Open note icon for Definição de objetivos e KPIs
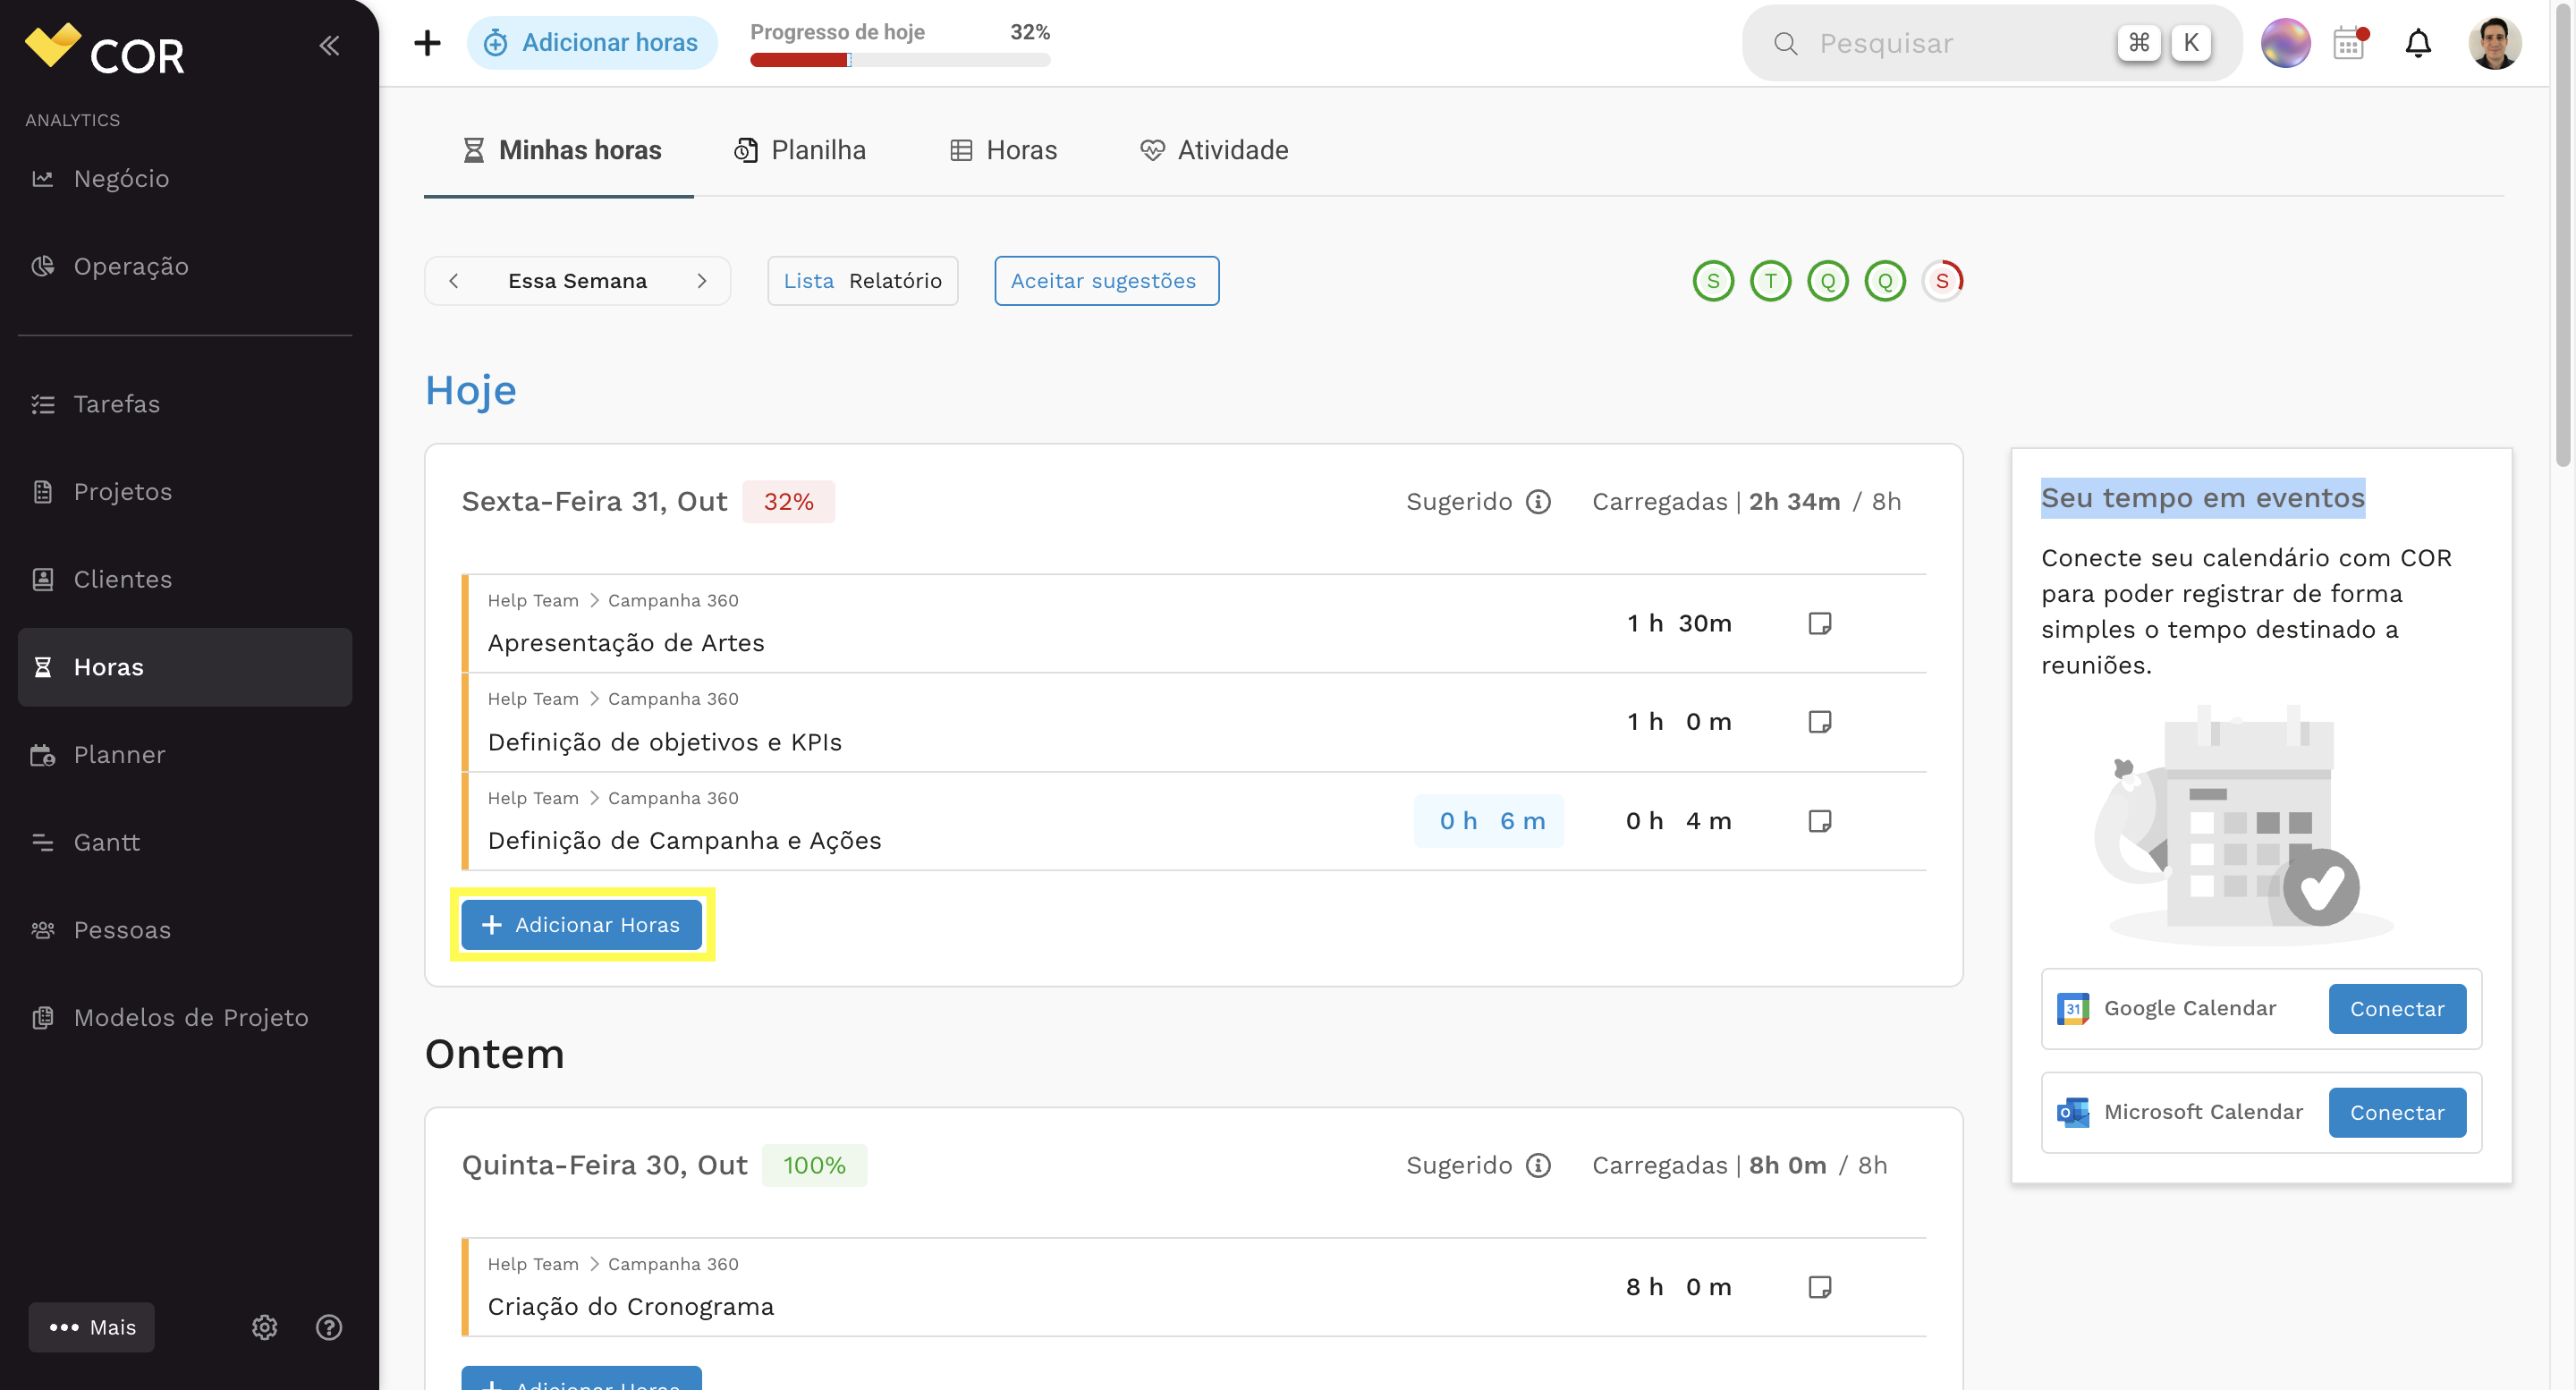 [1820, 722]
